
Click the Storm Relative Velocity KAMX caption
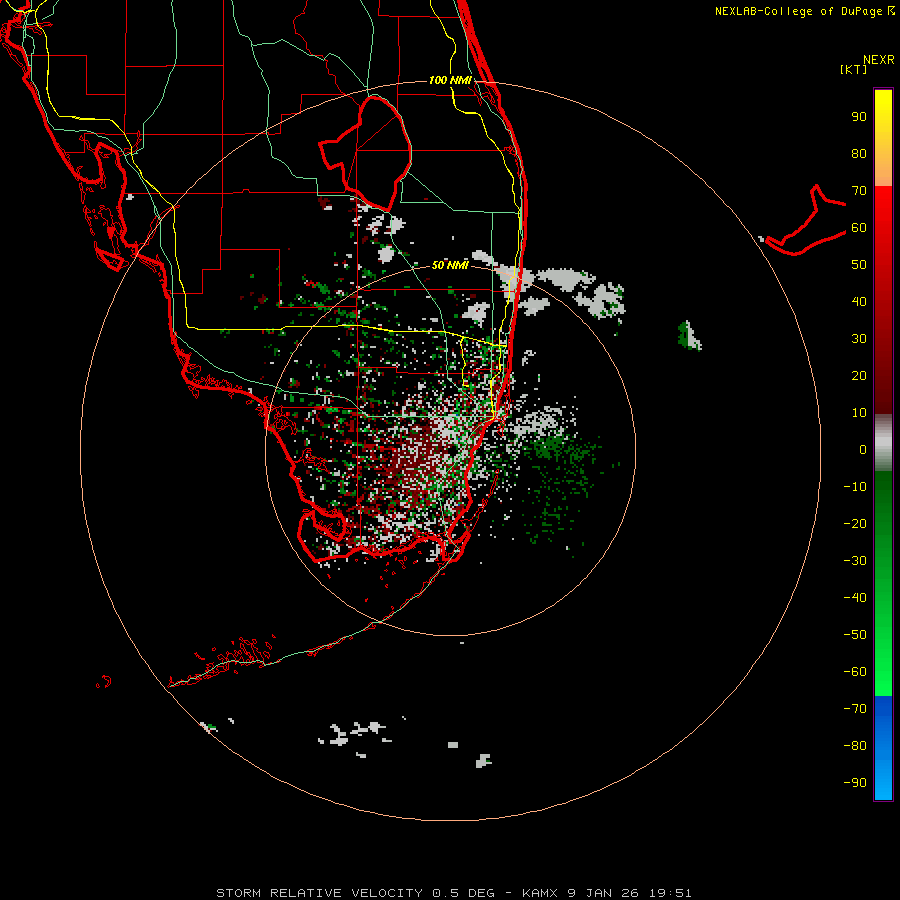453,893
